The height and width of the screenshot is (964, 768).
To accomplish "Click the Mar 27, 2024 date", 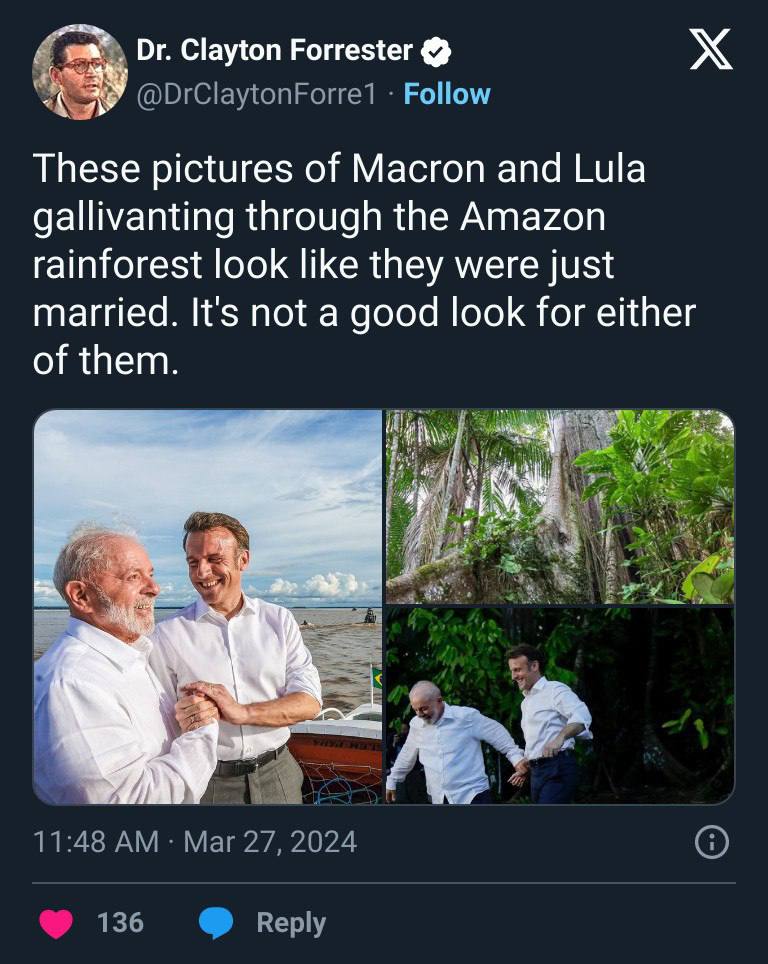I will point(270,842).
